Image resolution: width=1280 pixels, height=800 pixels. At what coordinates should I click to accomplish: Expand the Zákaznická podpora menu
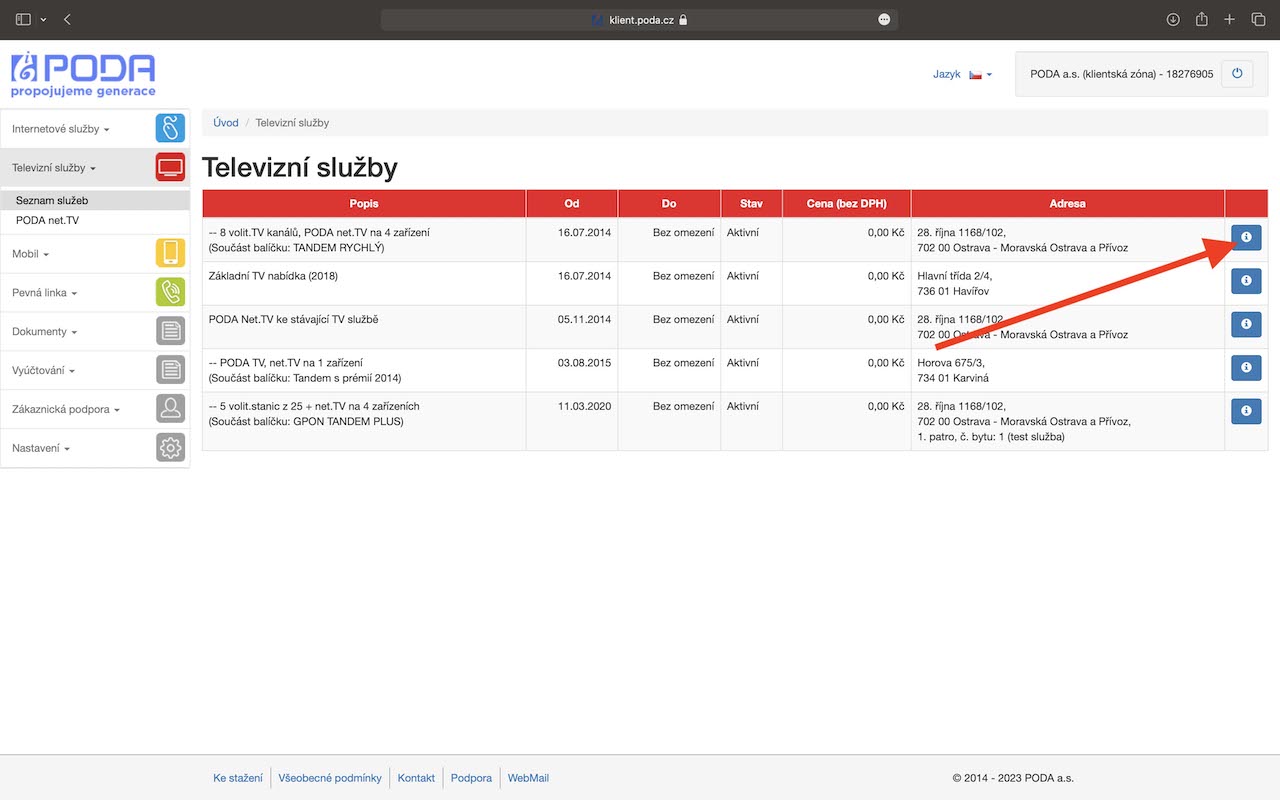[x=66, y=410]
